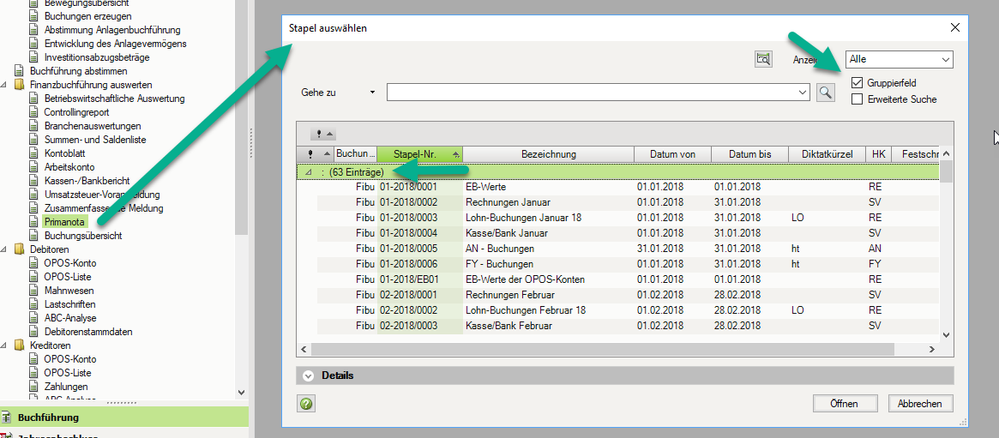Click the Buchführung abstimmen document icon
This screenshot has width=999, height=438.
[20, 71]
